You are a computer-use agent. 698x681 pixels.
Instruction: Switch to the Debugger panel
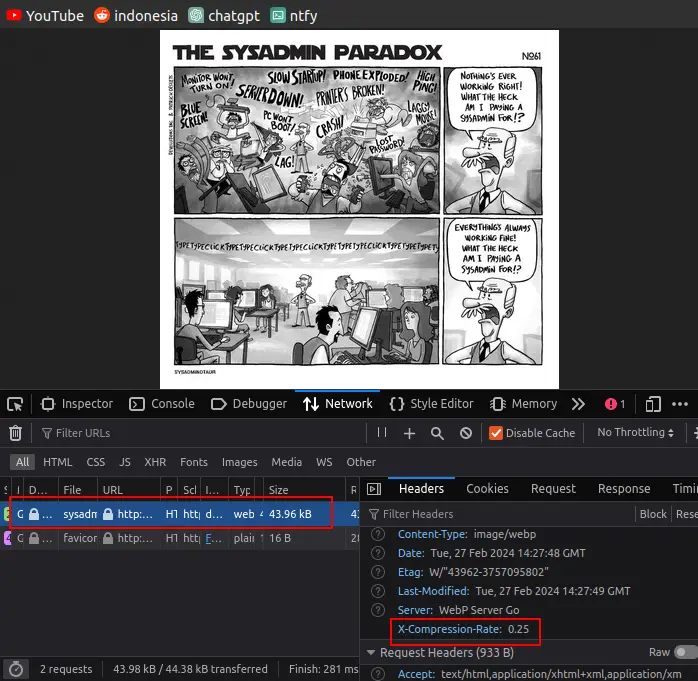[x=249, y=404]
